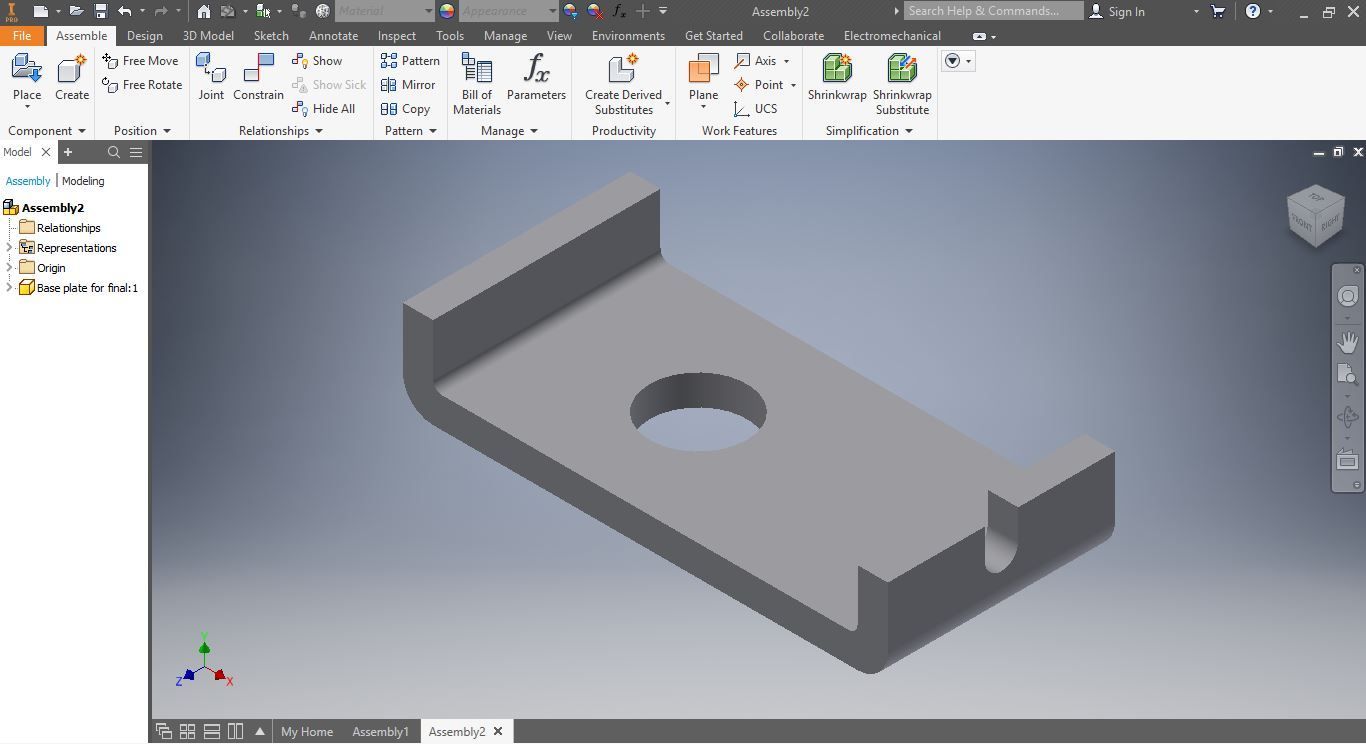Click Hide All relationships
This screenshot has width=1366, height=744.
[323, 109]
